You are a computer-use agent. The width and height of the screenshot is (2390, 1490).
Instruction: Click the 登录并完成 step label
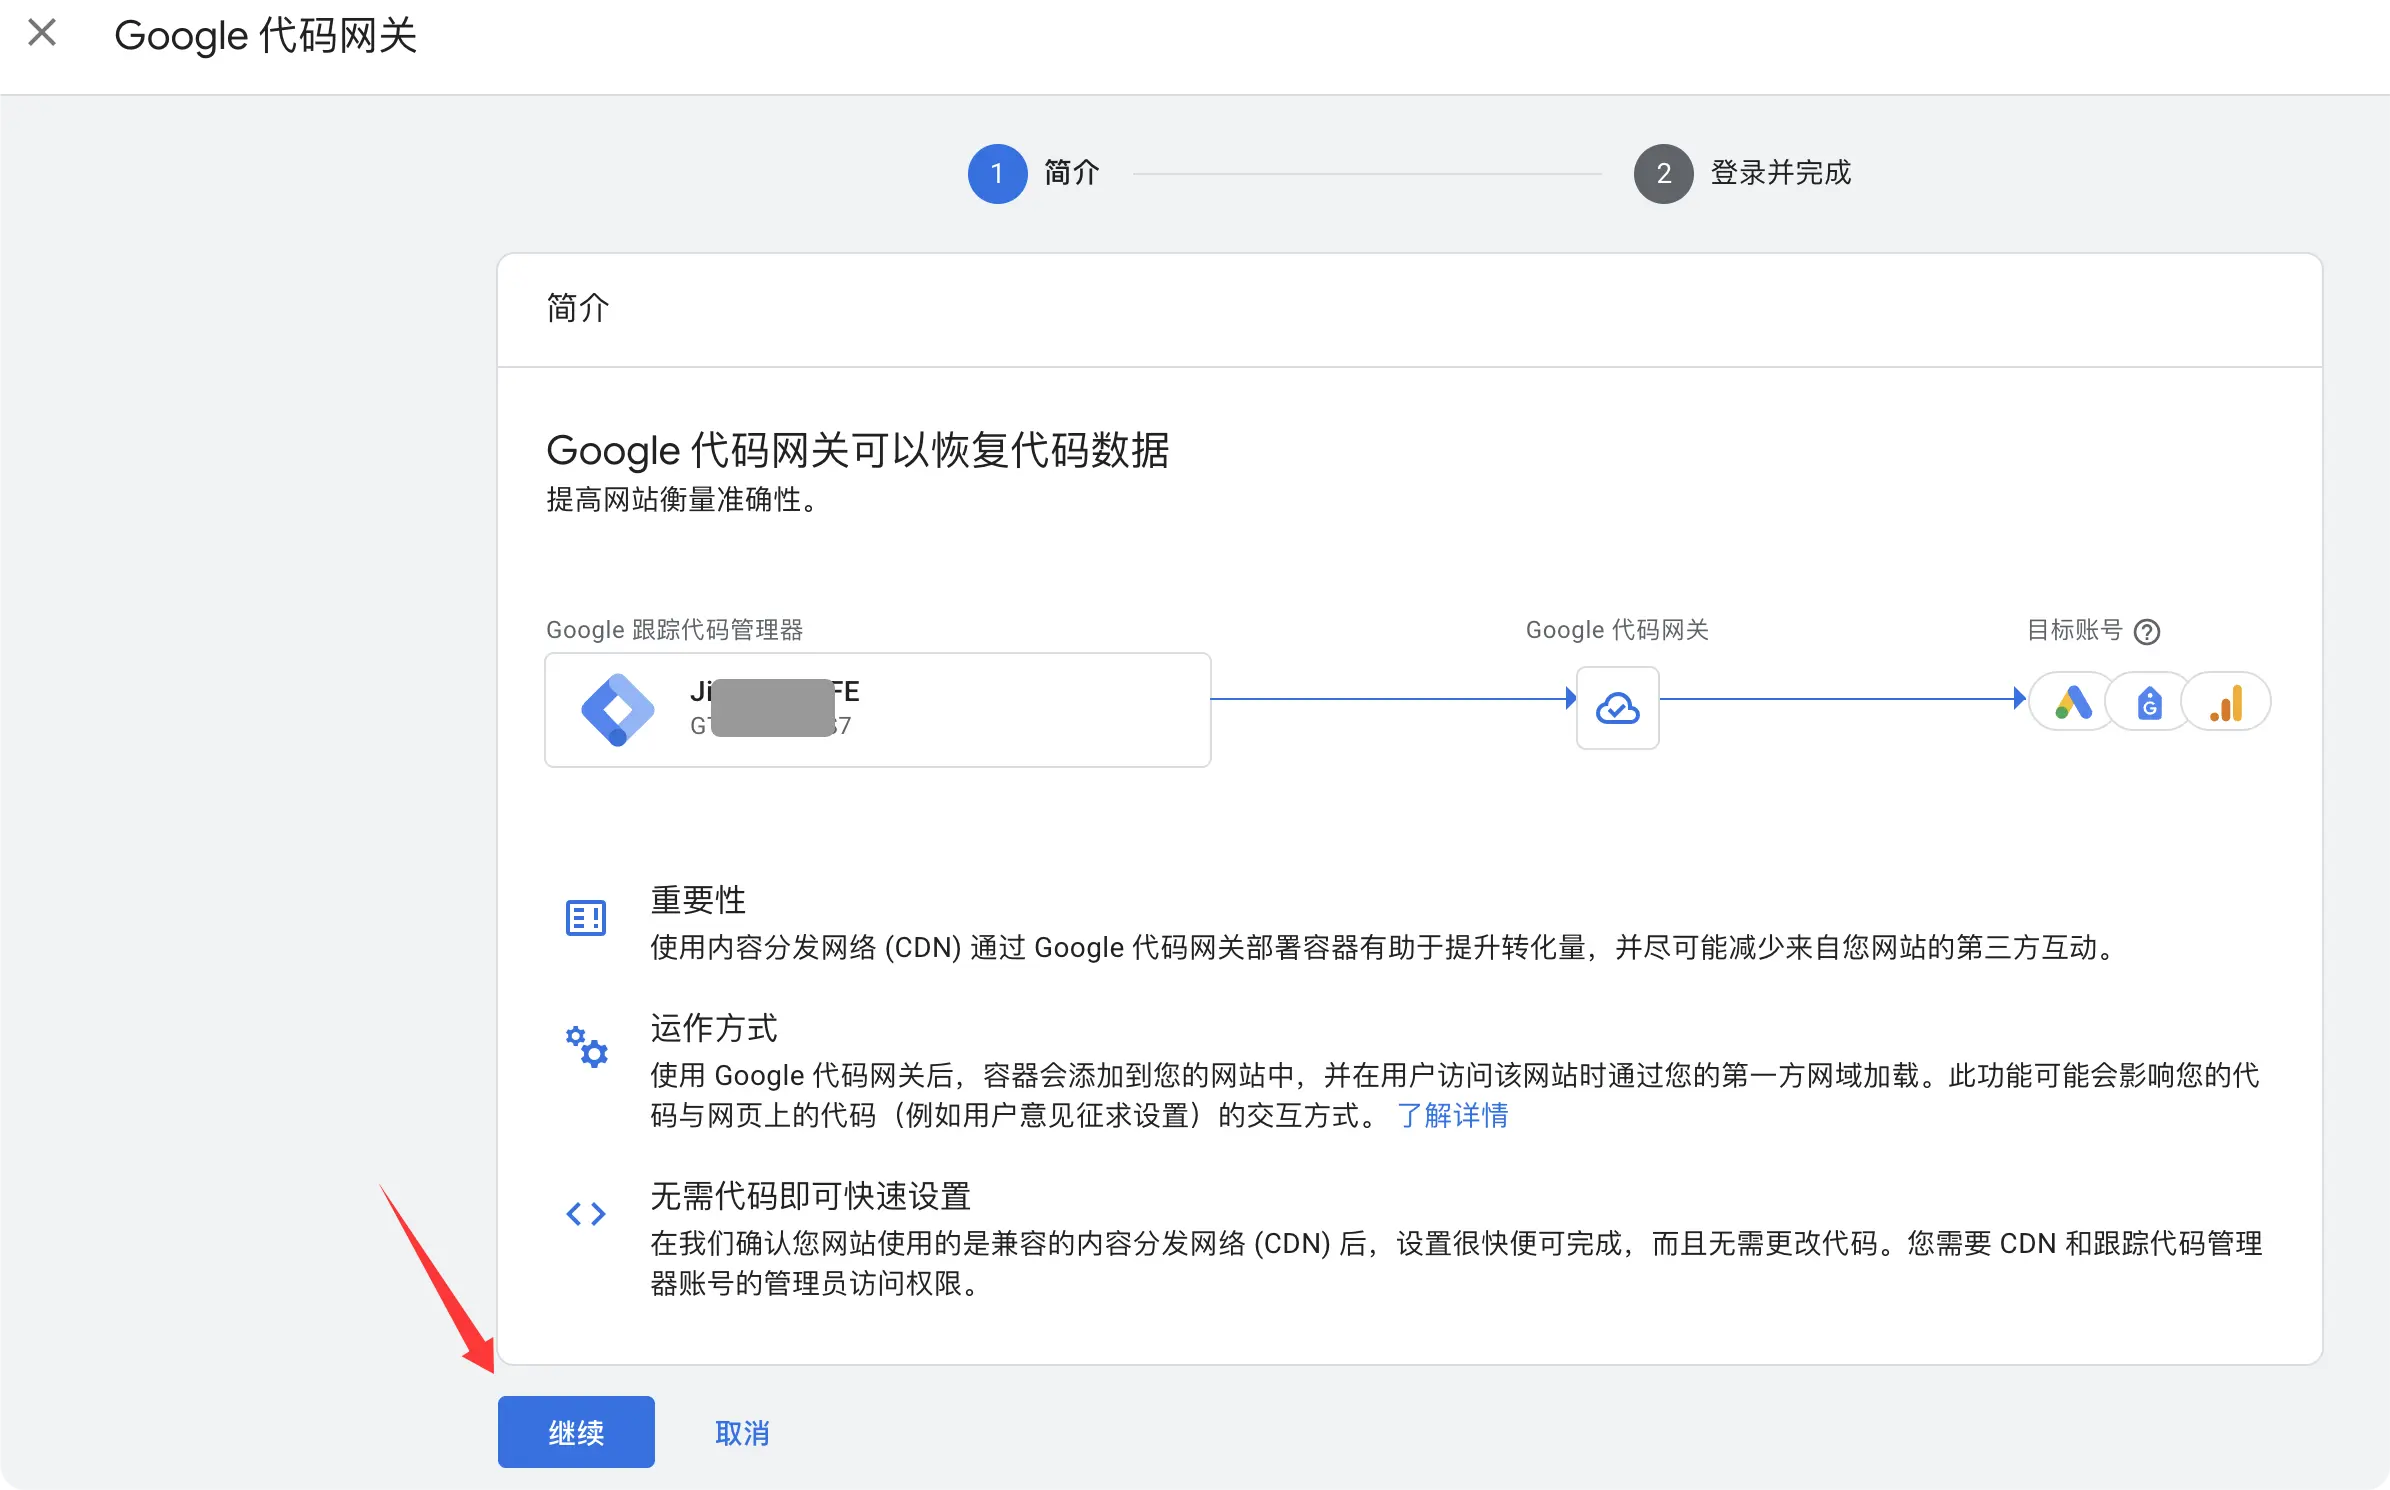(x=1781, y=173)
